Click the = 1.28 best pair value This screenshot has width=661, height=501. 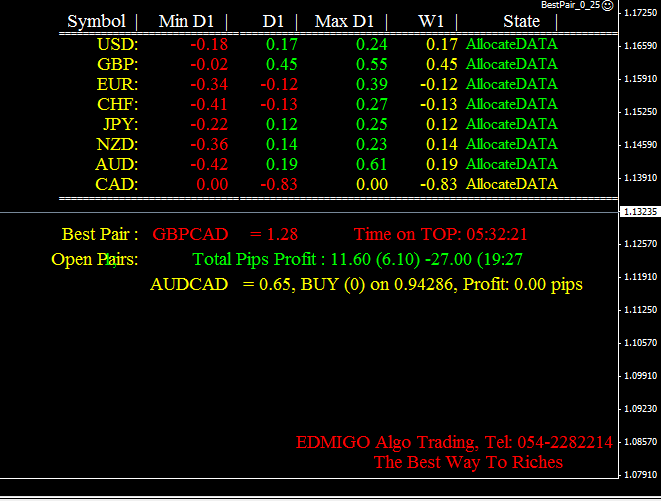[274, 234]
